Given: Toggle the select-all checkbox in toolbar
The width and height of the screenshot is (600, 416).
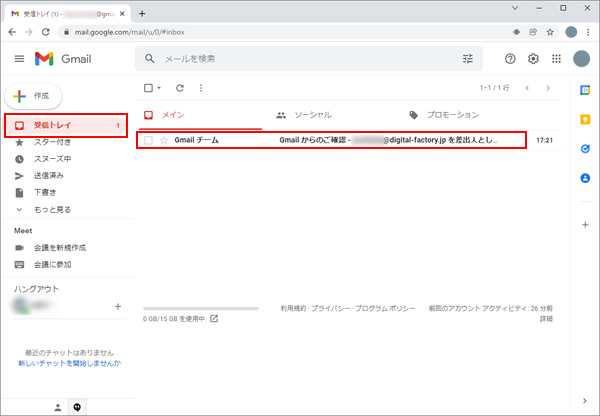Looking at the screenshot, I should coord(149,88).
